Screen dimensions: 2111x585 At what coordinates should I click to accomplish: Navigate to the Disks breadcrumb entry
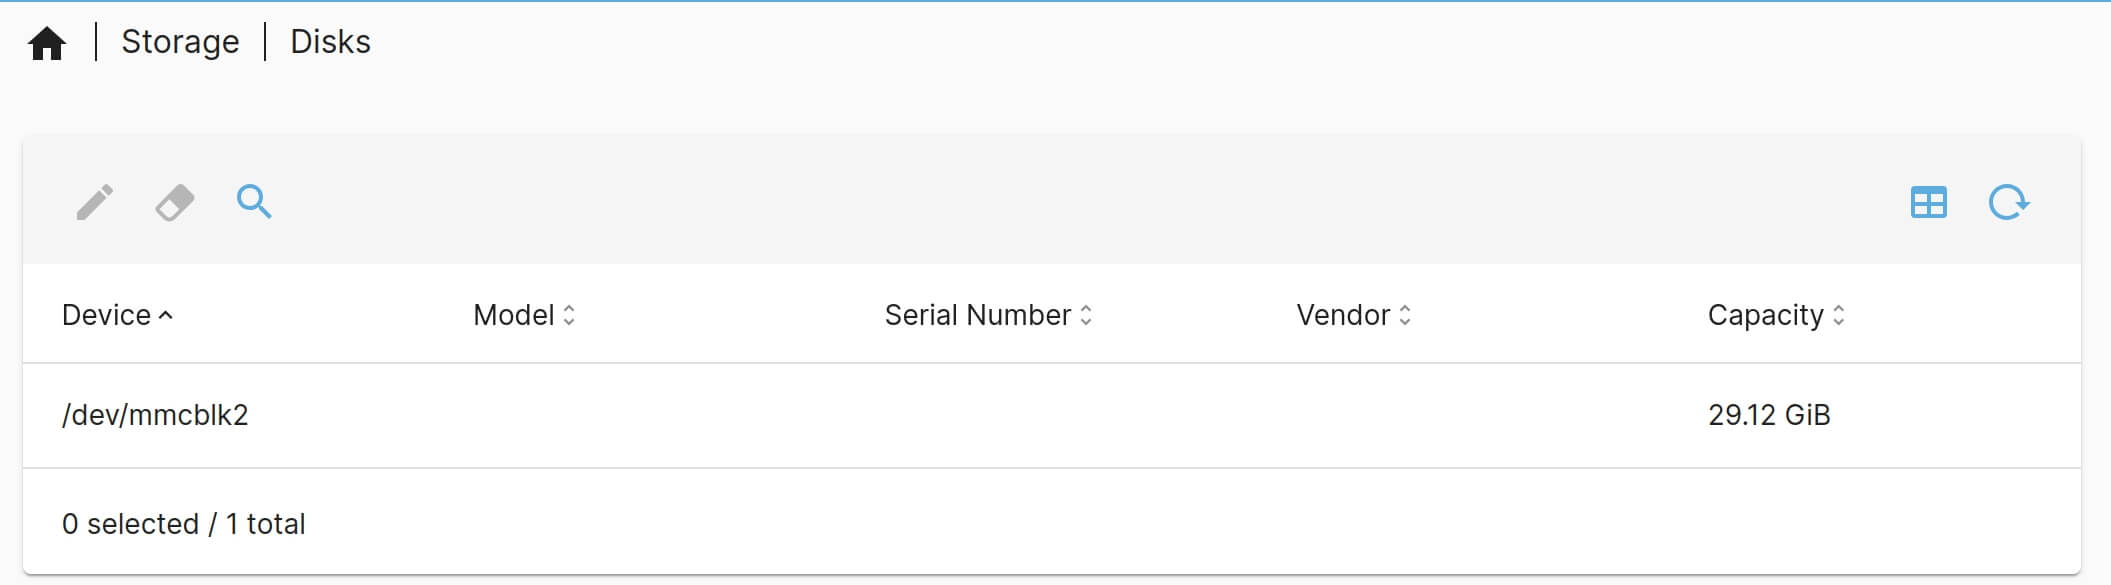point(330,41)
